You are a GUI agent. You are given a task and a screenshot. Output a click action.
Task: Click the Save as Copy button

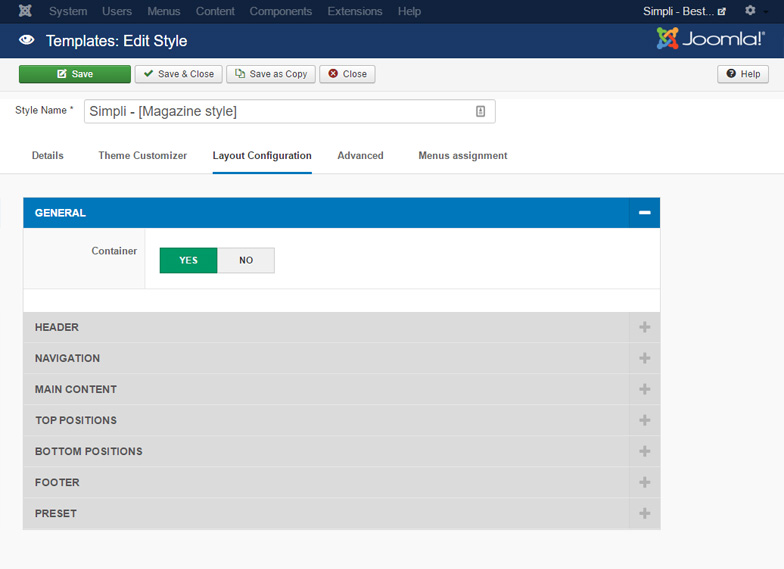pyautogui.click(x=271, y=74)
